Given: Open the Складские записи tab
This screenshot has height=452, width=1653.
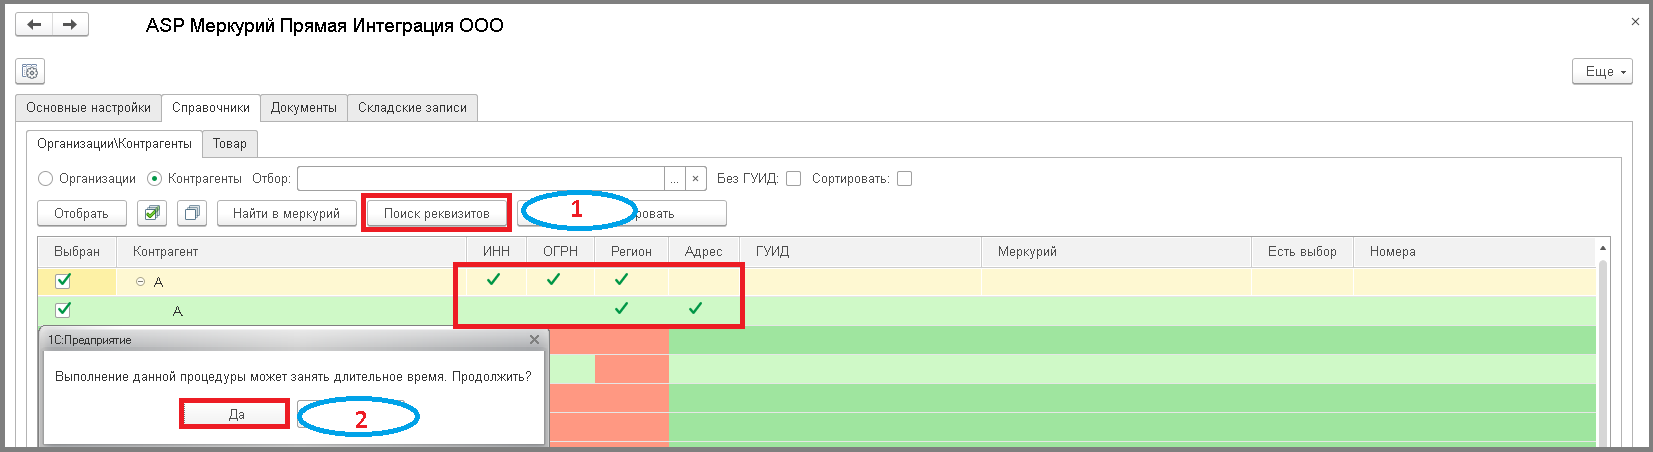Looking at the screenshot, I should point(412,108).
